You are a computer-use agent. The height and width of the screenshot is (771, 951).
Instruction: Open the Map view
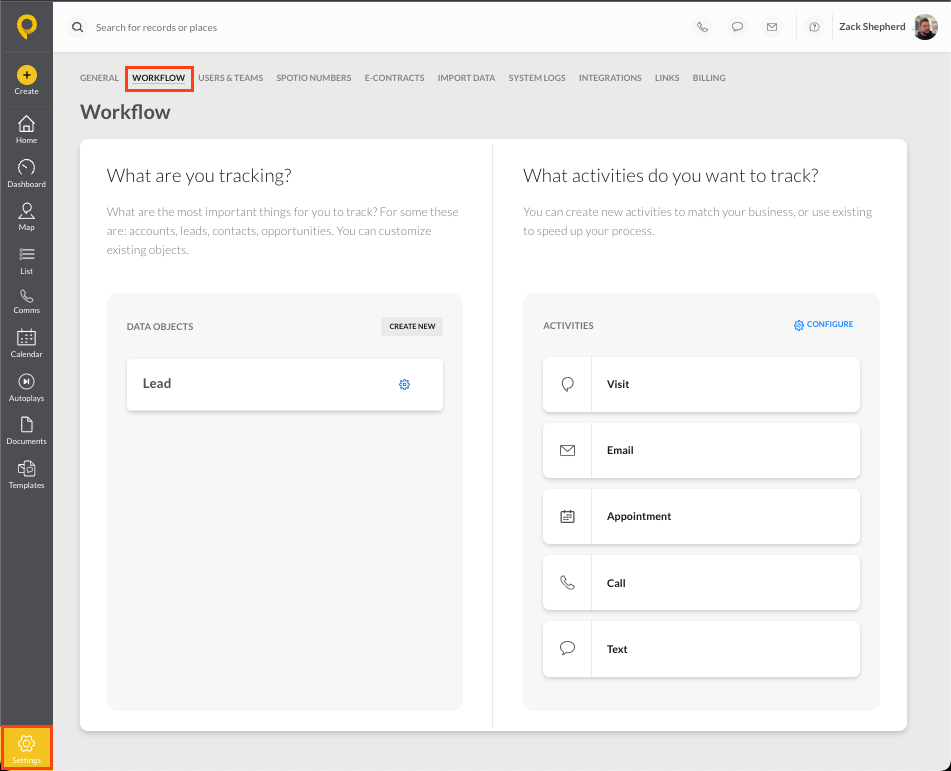27,217
